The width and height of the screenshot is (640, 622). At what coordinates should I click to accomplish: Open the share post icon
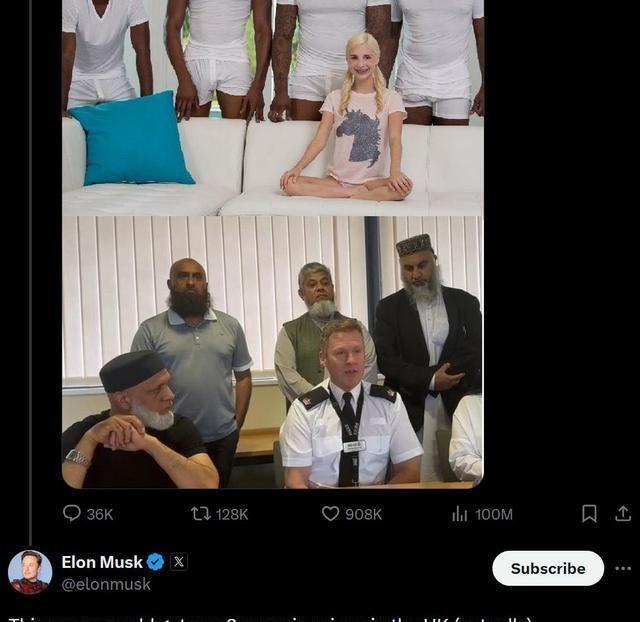[623, 513]
